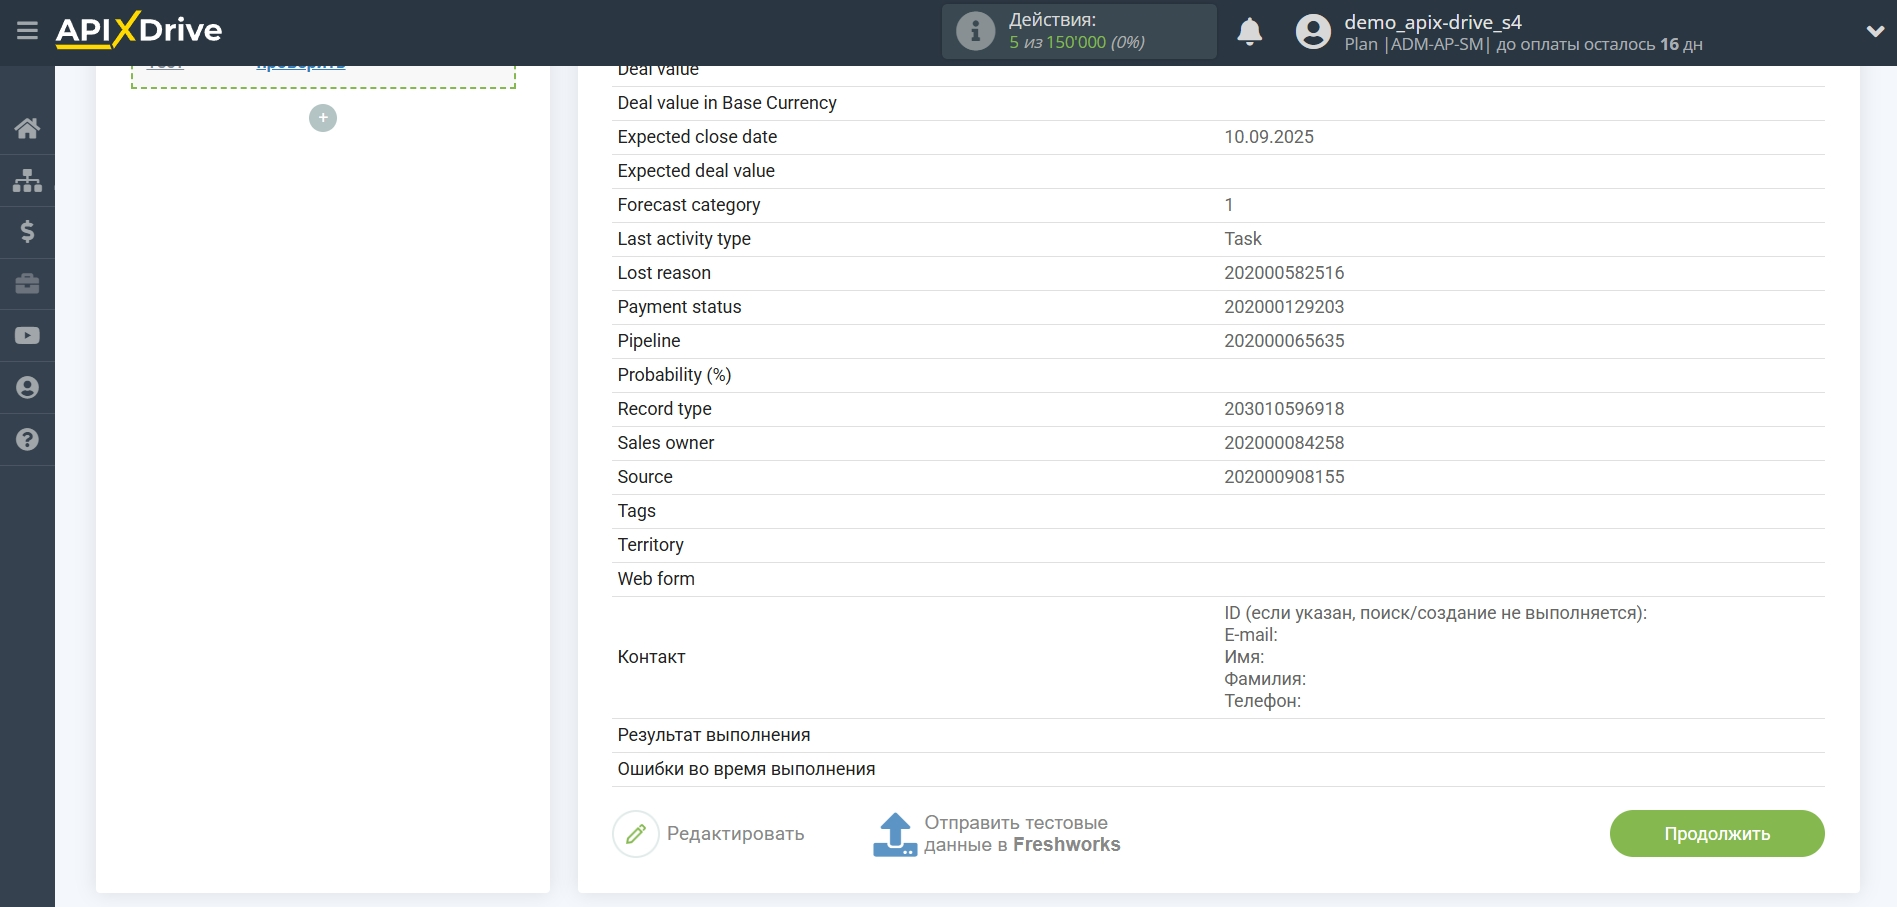The width and height of the screenshot is (1897, 907).
Task: Click the demo_apix-drive_s4 account name
Action: click(x=1432, y=22)
